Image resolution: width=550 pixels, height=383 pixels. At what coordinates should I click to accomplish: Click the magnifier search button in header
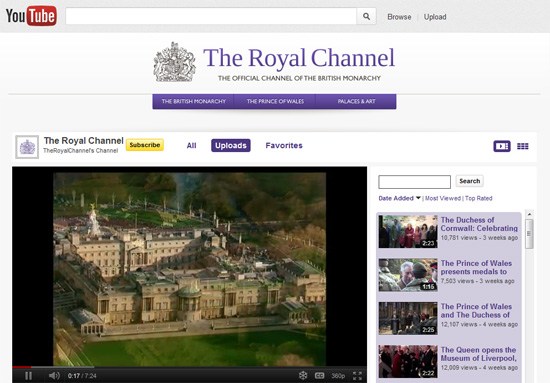[366, 16]
